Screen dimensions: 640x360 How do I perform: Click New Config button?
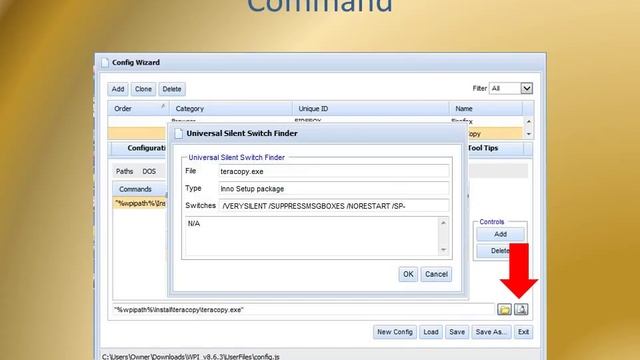coord(395,332)
